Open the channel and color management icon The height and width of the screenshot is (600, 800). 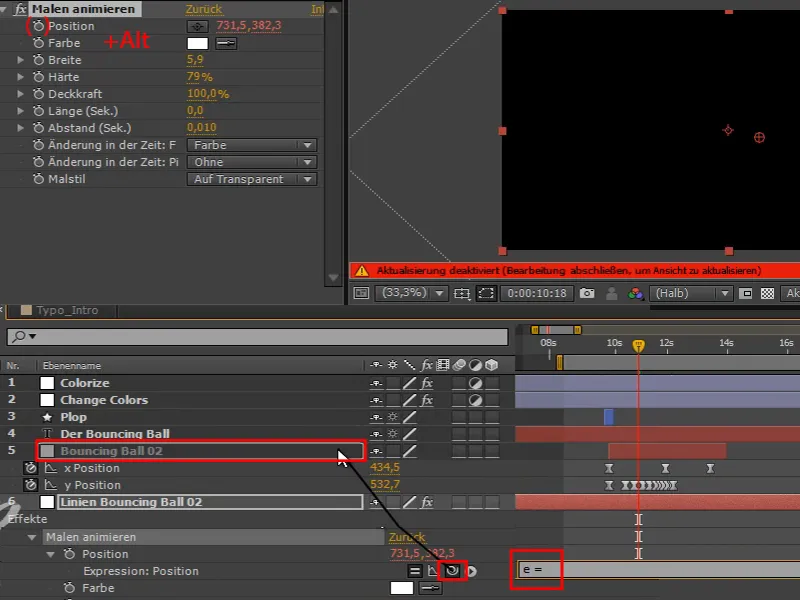coord(636,293)
